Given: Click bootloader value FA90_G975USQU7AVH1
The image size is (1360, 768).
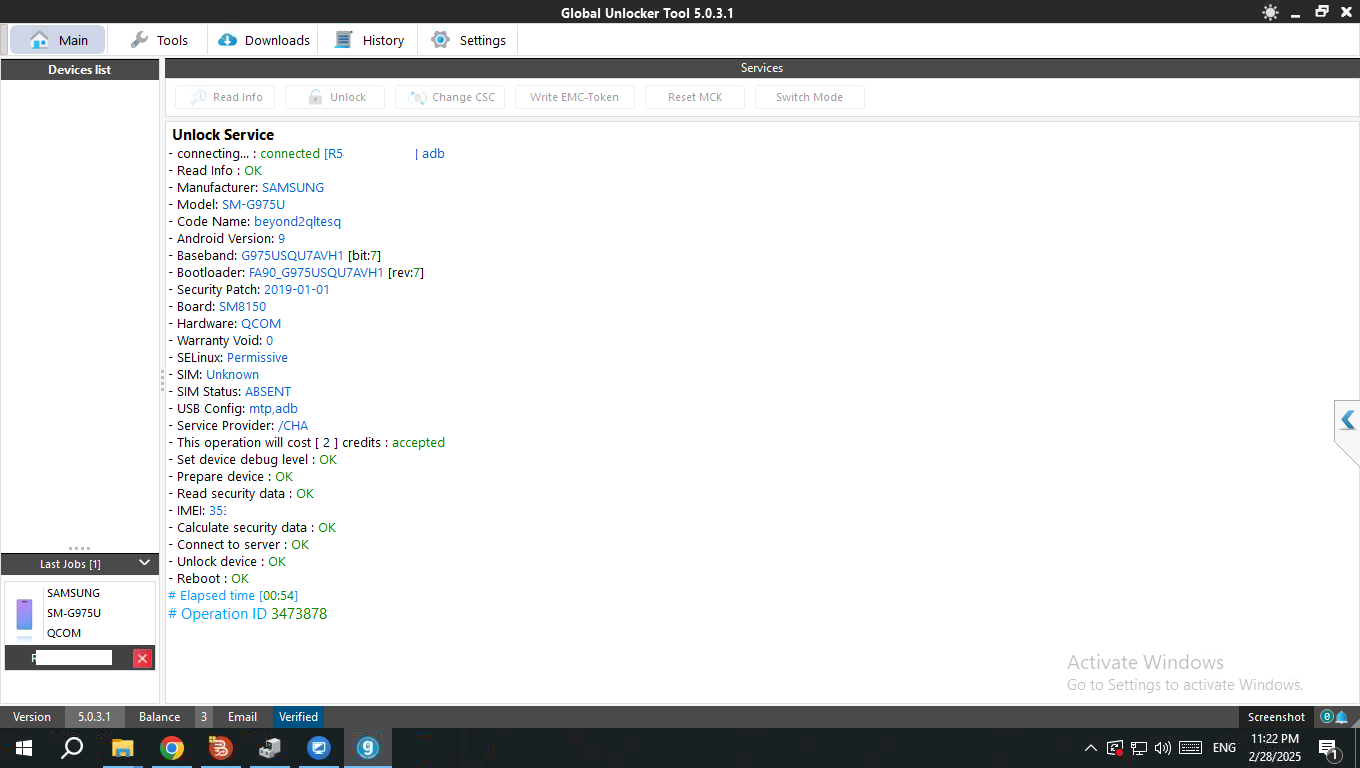Looking at the screenshot, I should coord(316,273).
